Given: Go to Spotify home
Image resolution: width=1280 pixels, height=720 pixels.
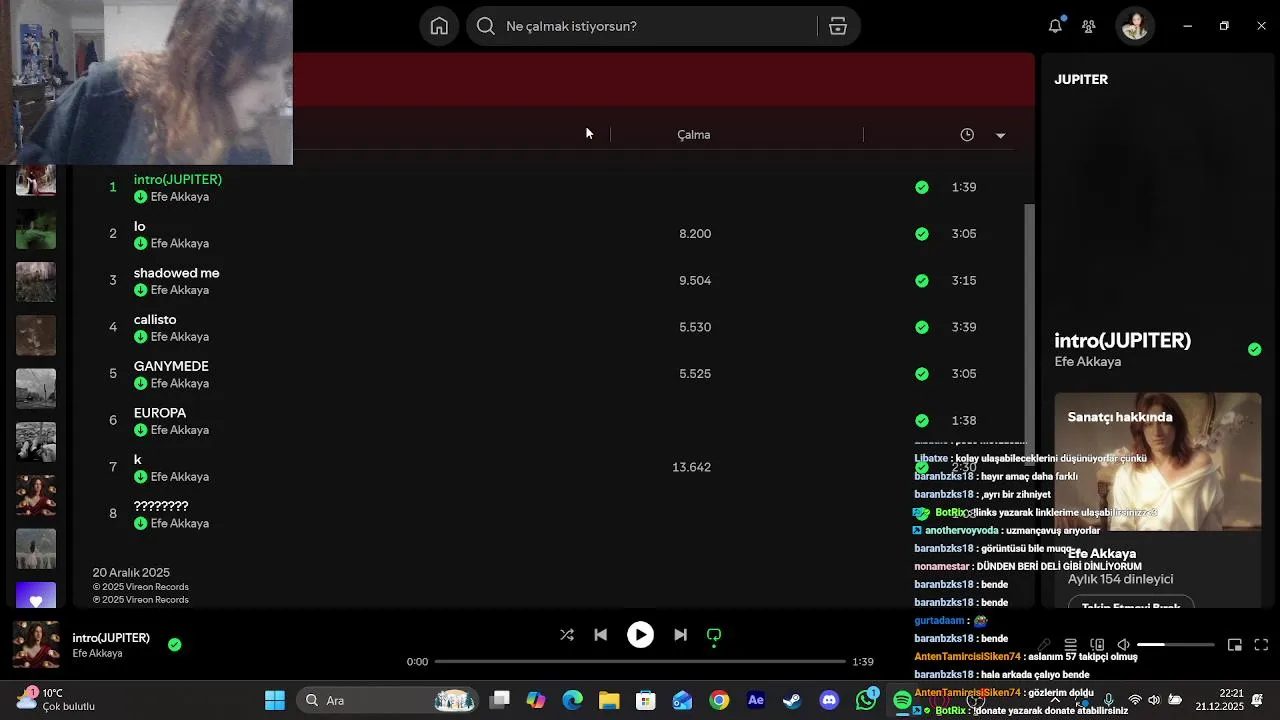Looking at the screenshot, I should coord(439,26).
